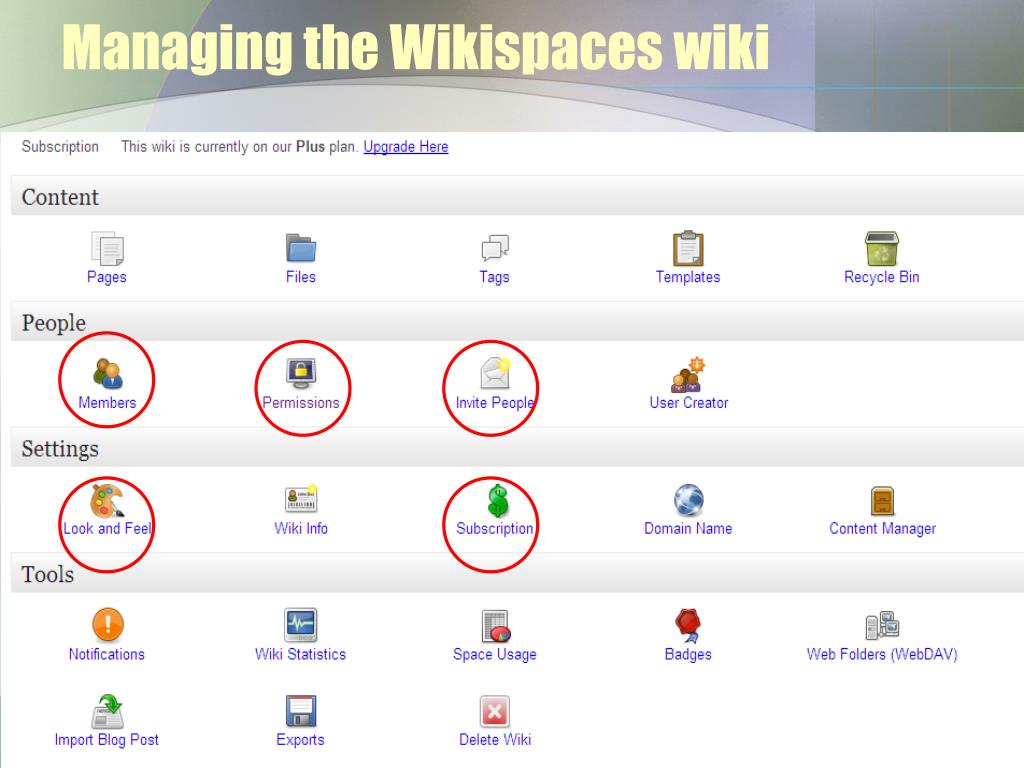Click the Files text link
1024x768 pixels.
[301, 277]
